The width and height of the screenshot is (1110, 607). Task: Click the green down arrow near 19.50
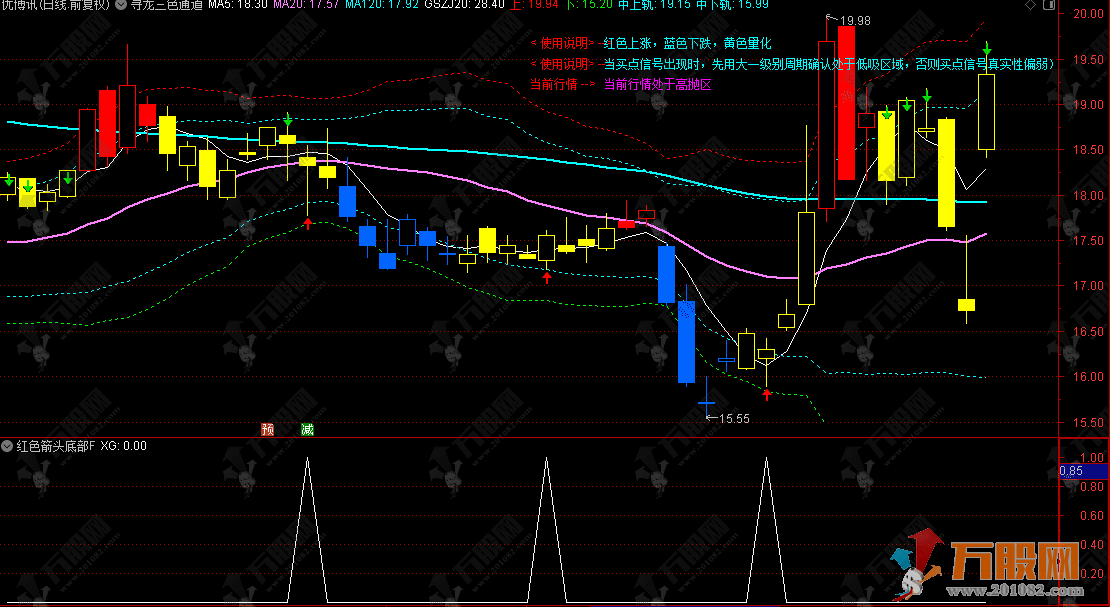(986, 50)
